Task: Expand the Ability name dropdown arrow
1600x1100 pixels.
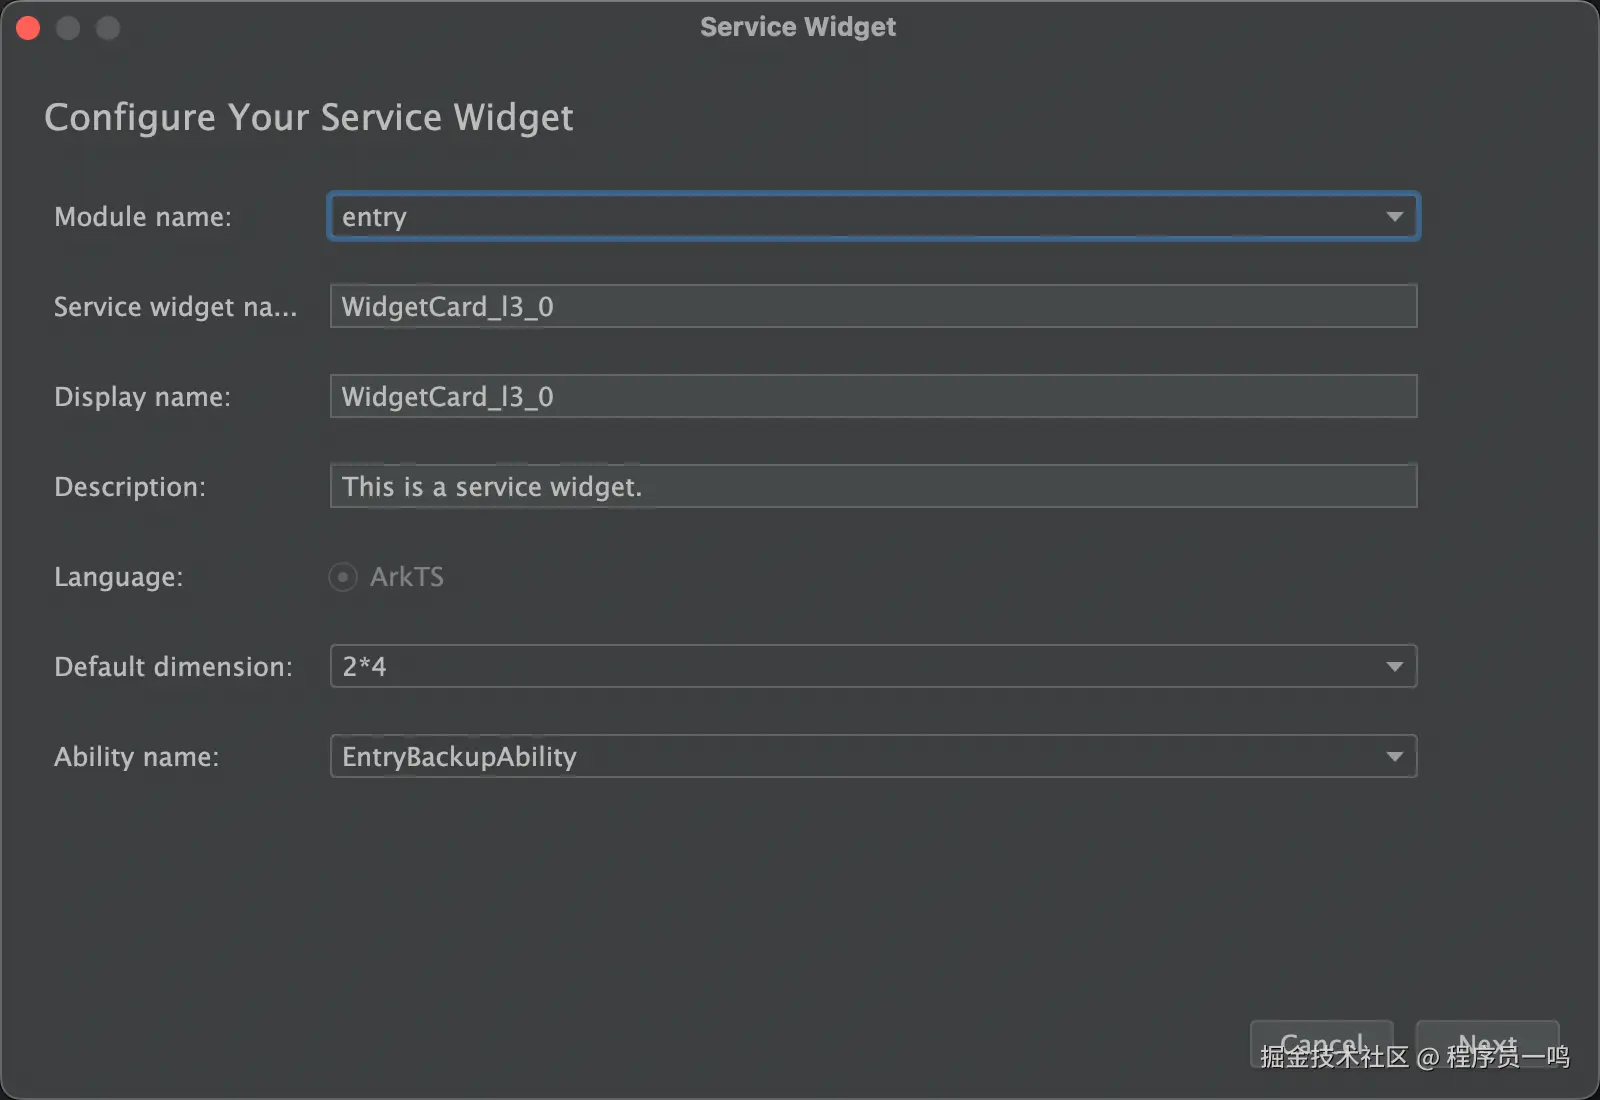Action: coord(1394,757)
